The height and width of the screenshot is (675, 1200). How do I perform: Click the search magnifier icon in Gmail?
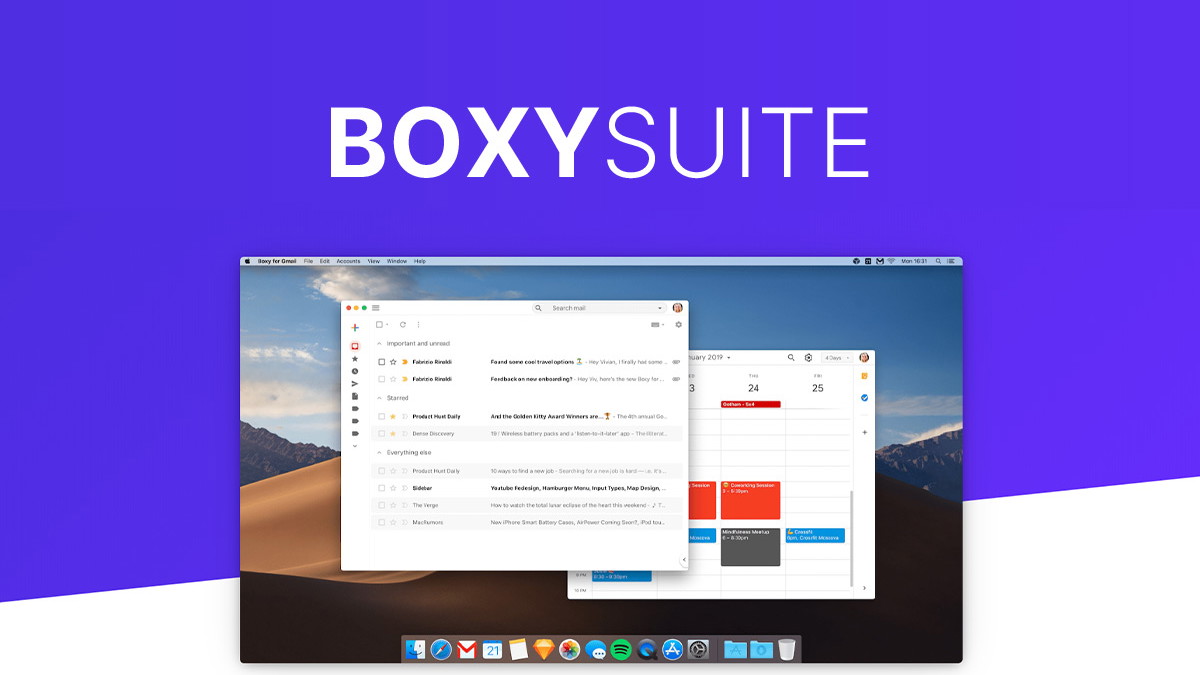pos(538,308)
